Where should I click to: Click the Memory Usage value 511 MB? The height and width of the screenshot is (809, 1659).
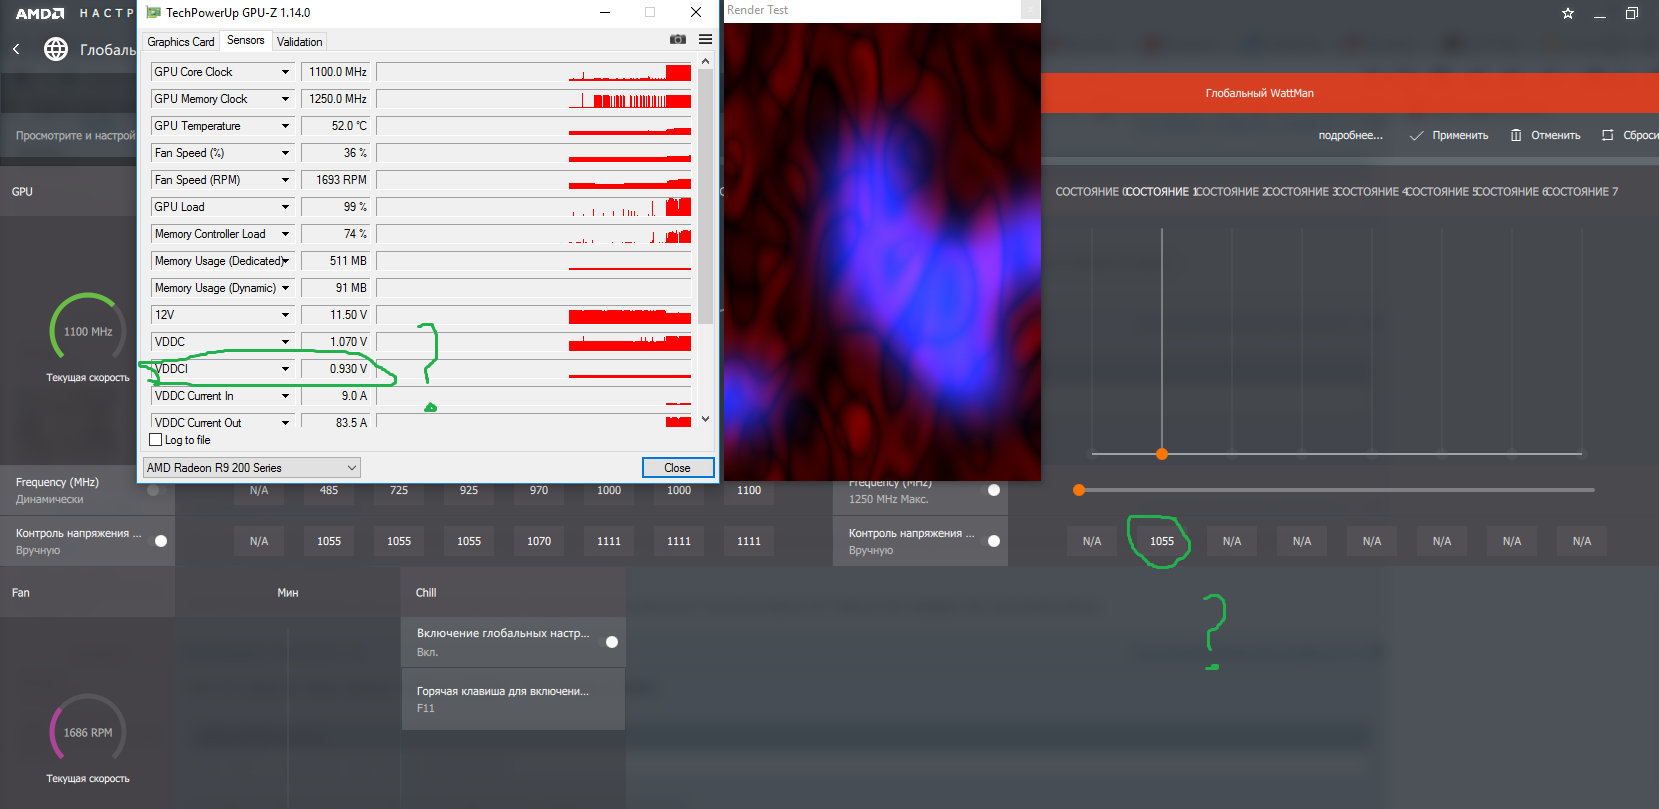(x=336, y=261)
